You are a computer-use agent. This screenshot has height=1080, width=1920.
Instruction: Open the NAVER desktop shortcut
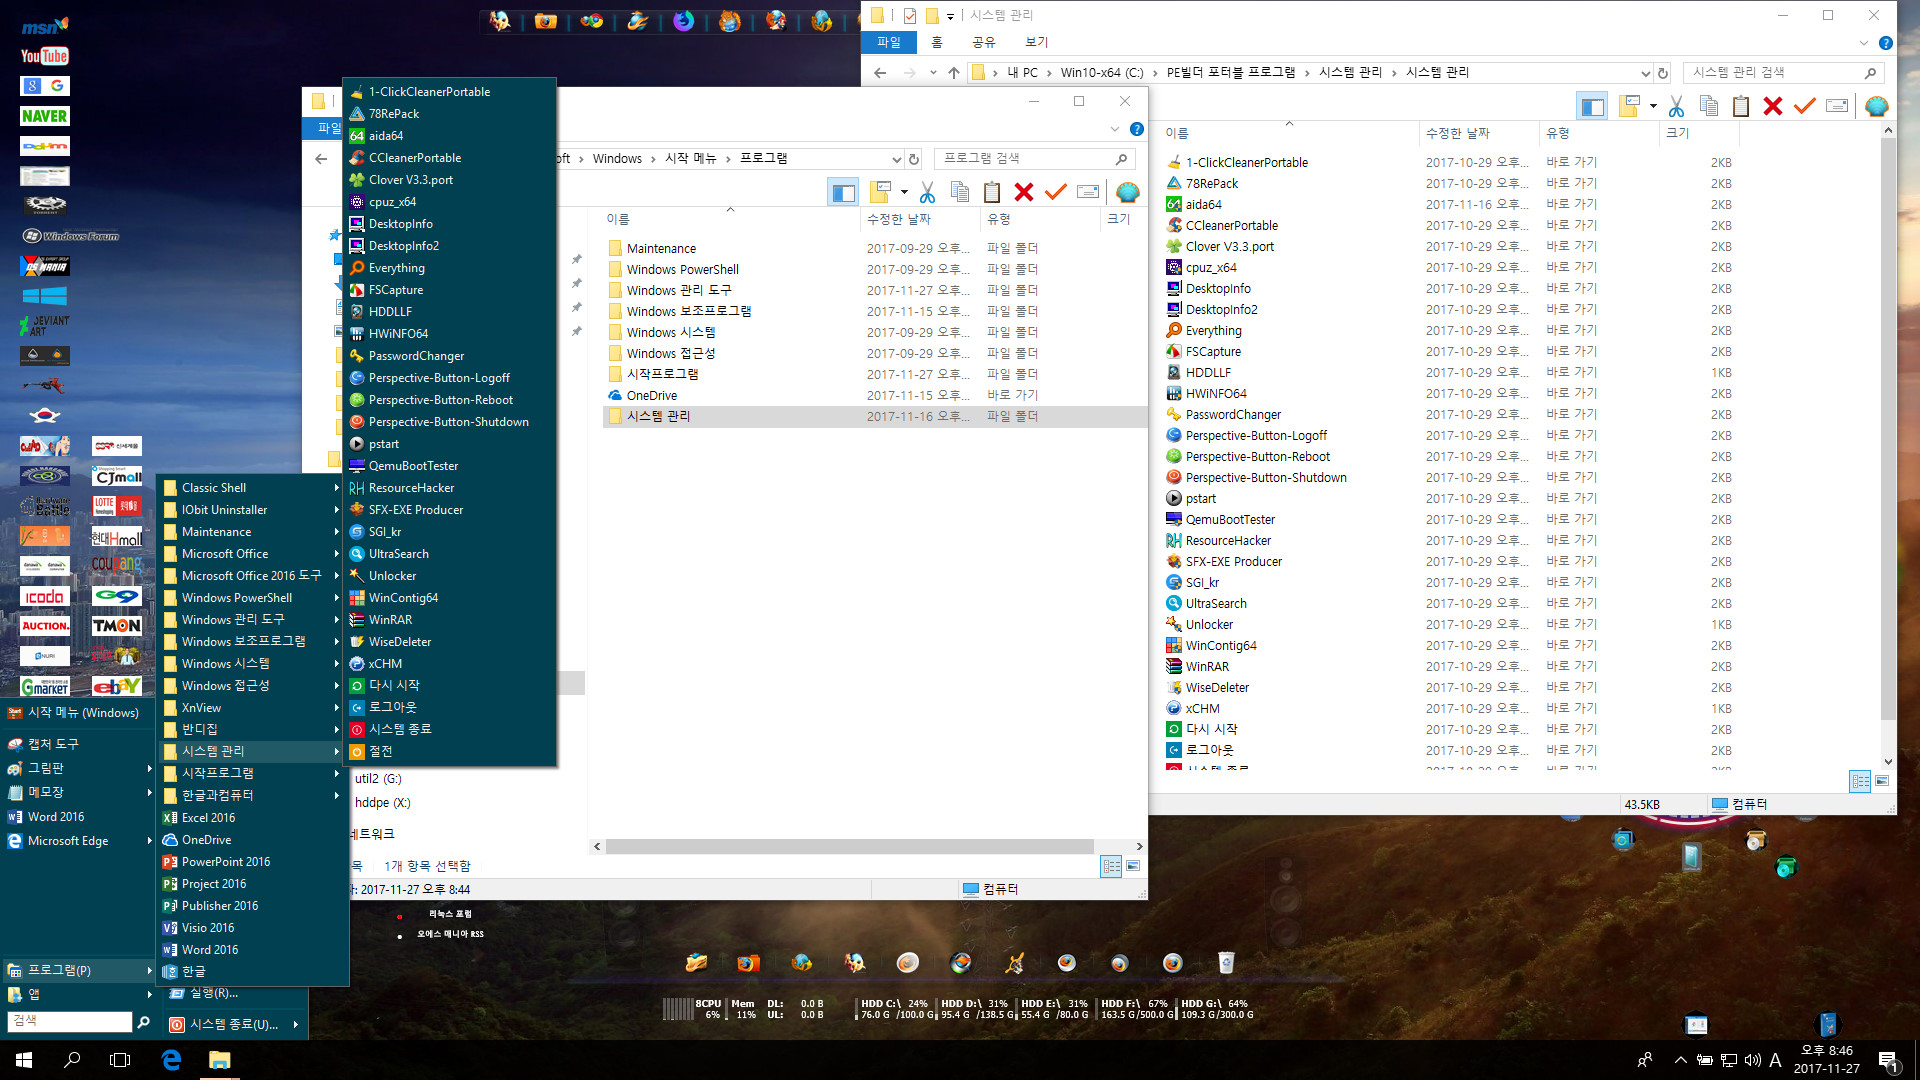[x=45, y=116]
